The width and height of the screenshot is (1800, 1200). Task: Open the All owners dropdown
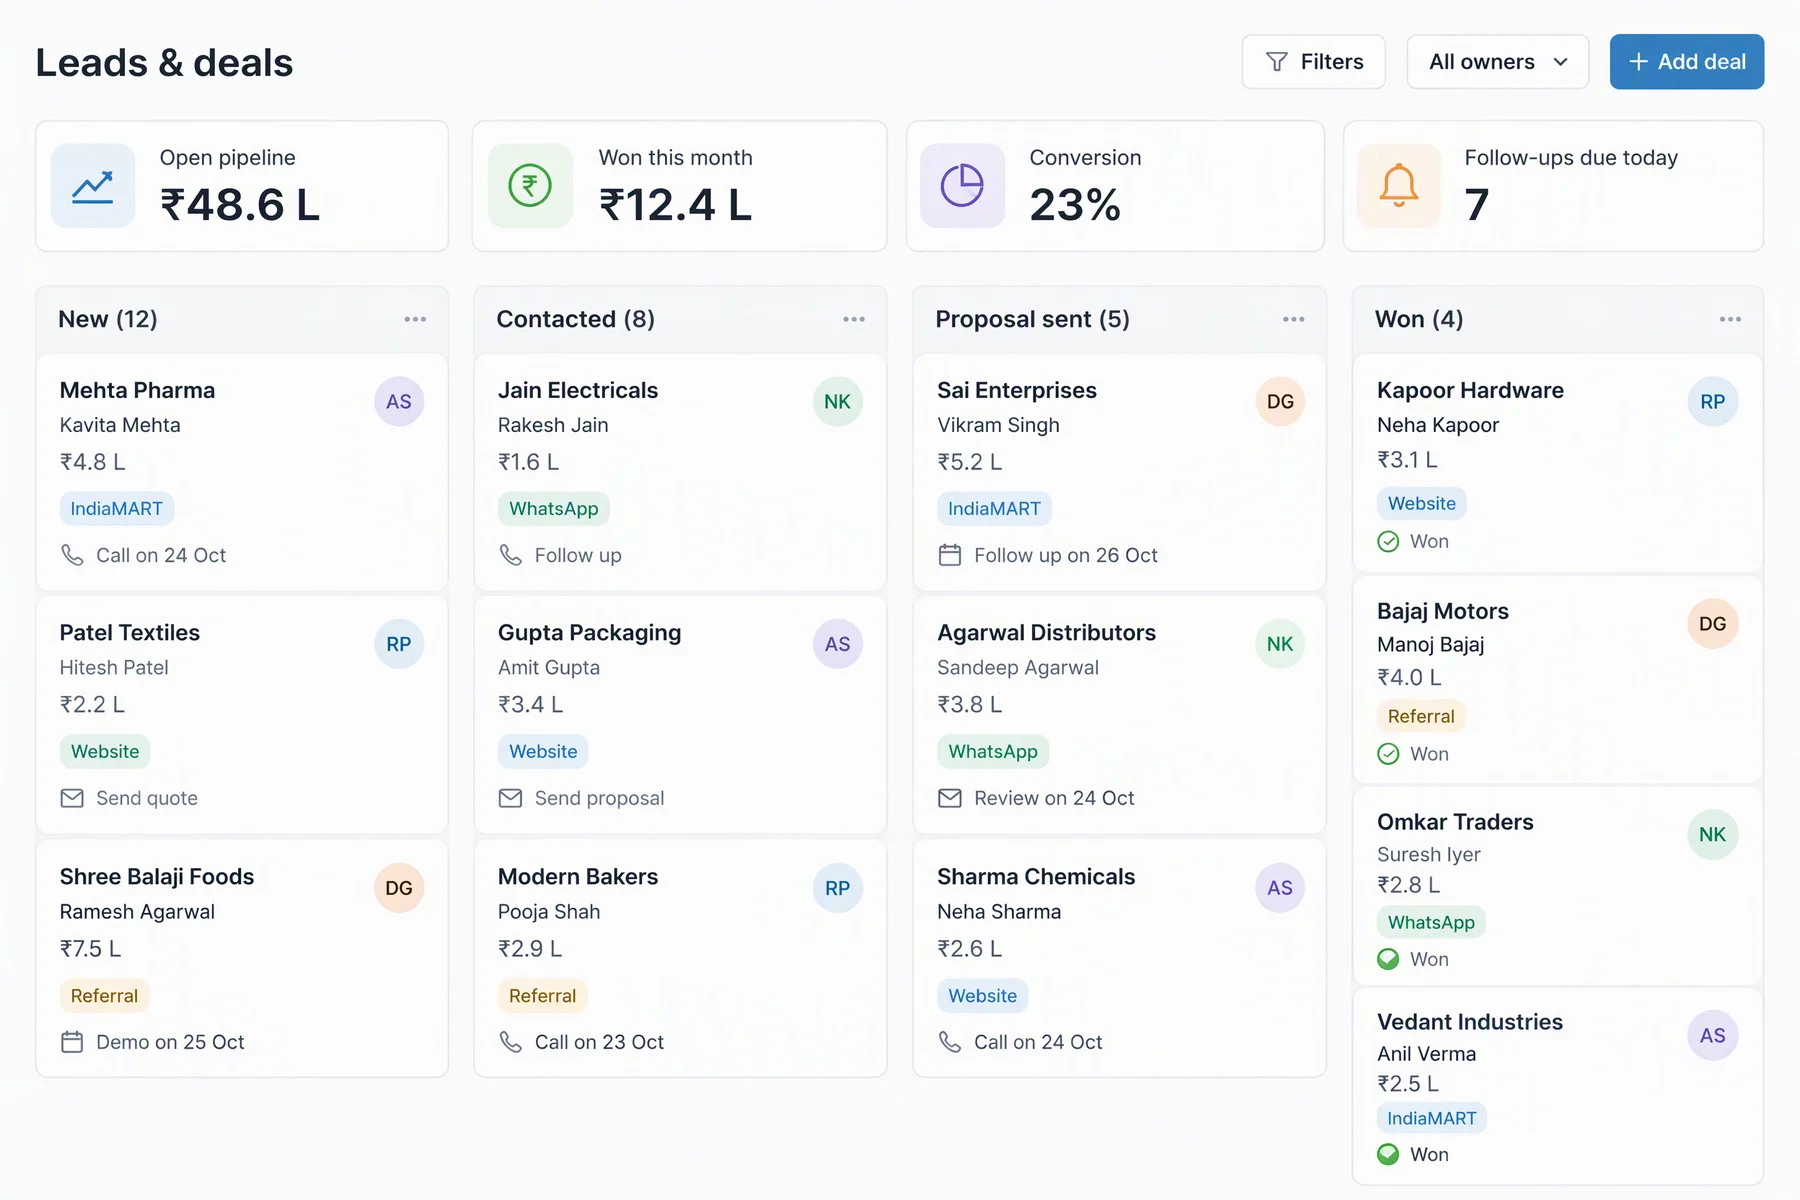coord(1497,62)
